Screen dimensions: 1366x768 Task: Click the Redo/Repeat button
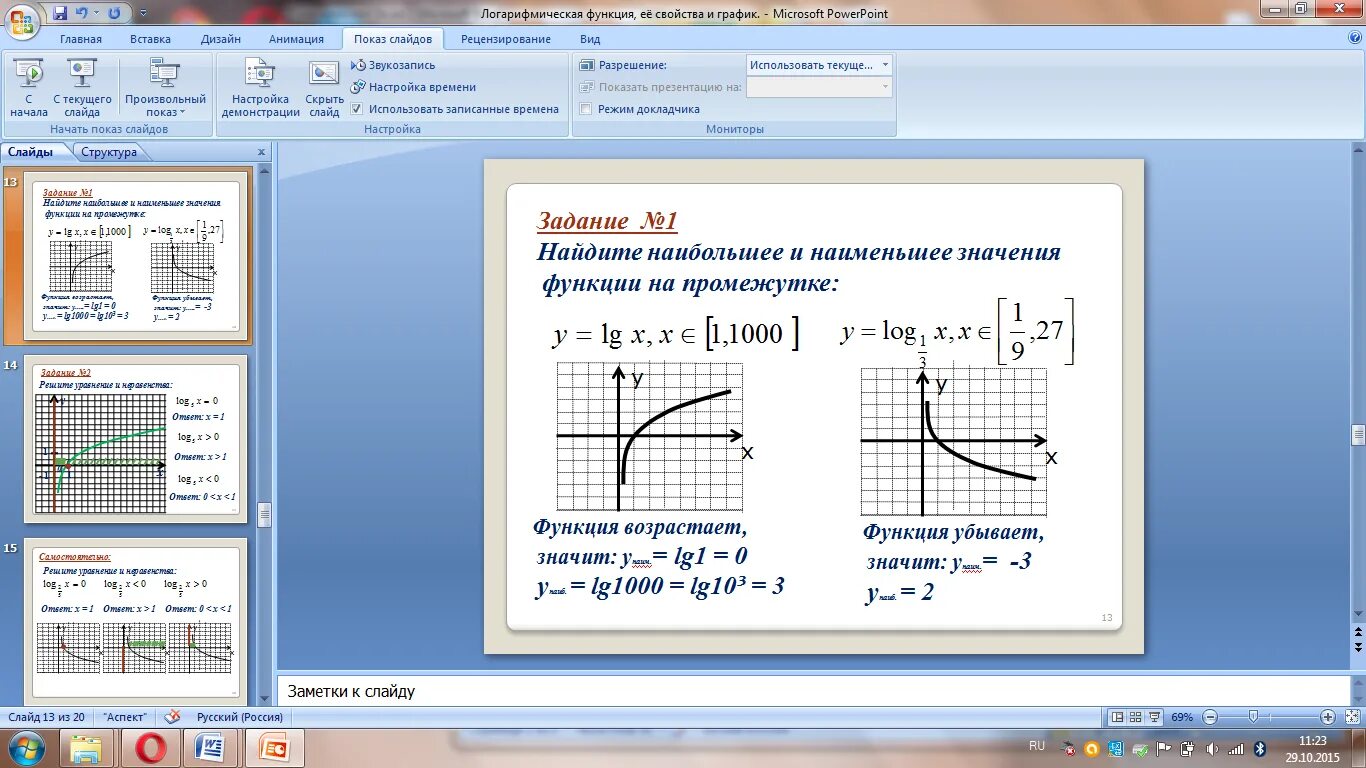pyautogui.click(x=114, y=13)
